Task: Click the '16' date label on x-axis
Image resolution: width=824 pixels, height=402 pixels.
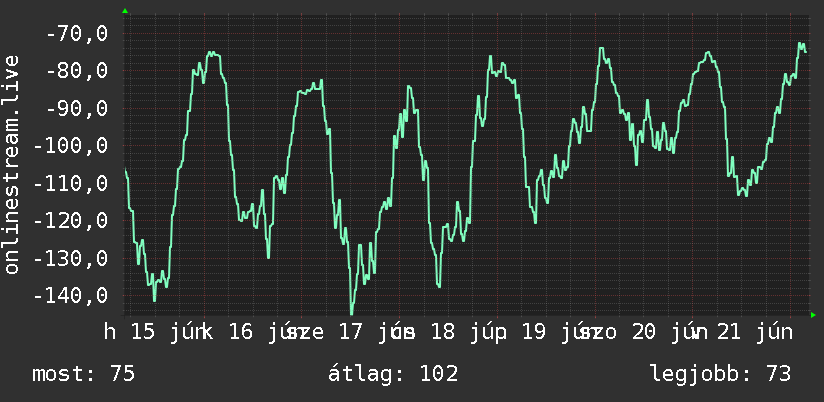Action: (x=241, y=332)
